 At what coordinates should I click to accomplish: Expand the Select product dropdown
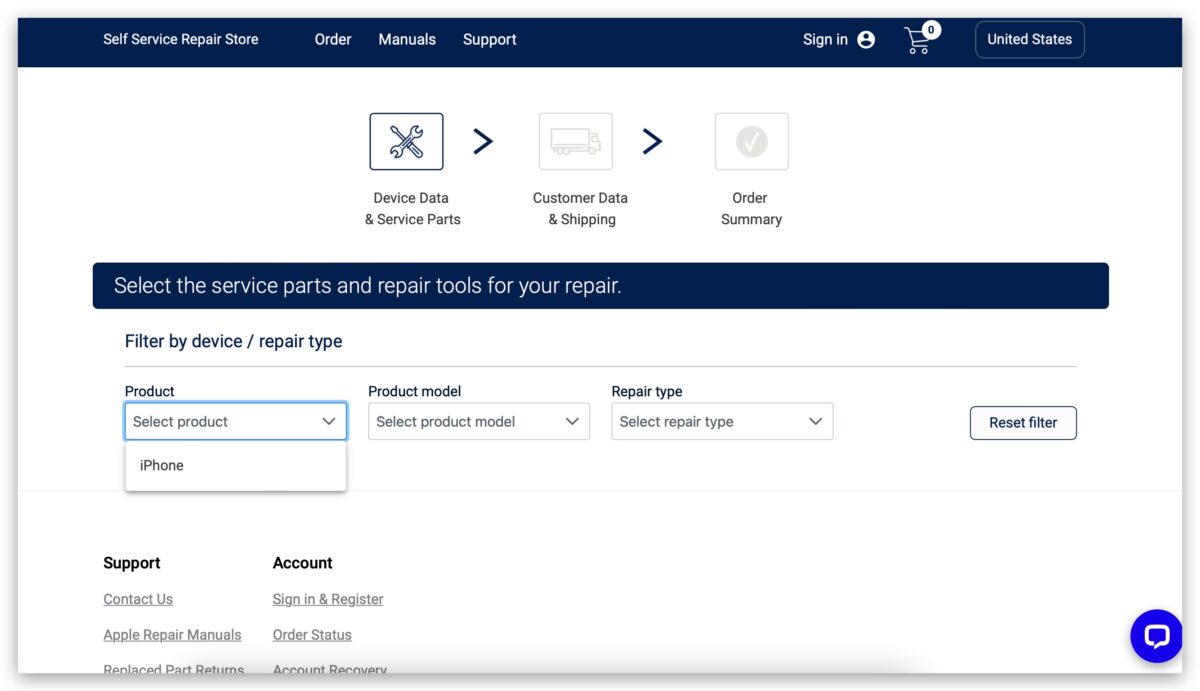tap(236, 422)
